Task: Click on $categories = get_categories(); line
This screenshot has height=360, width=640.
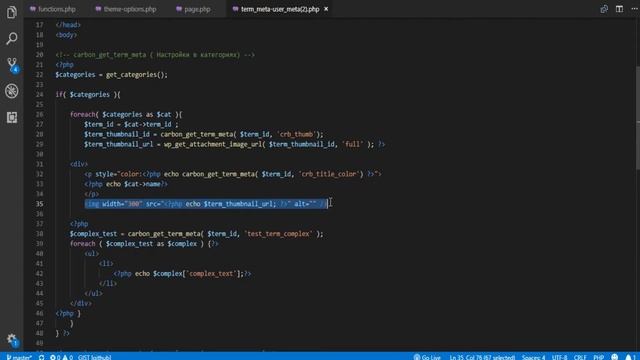Action: coord(111,75)
